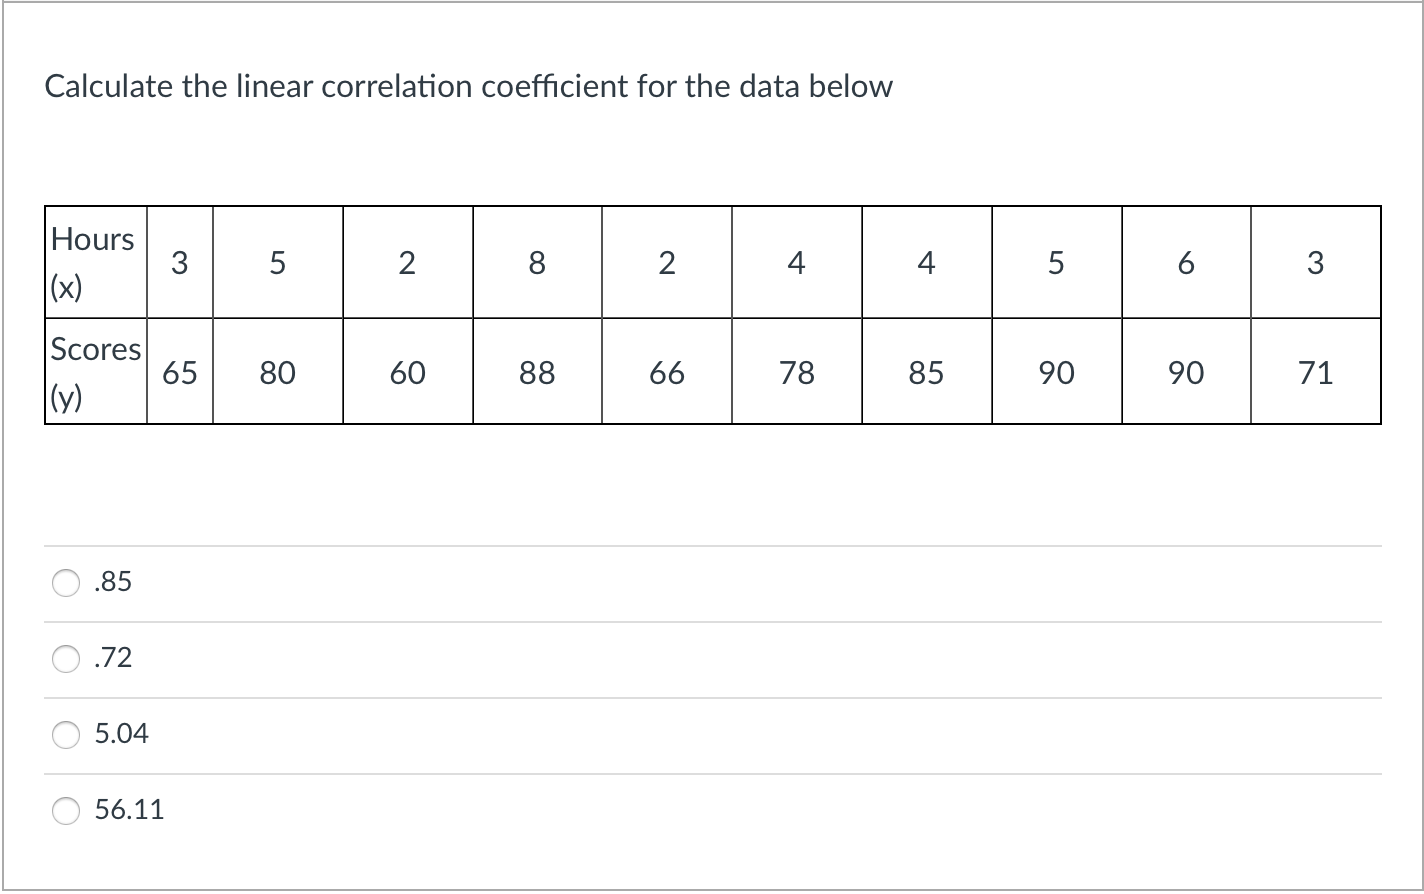The height and width of the screenshot is (894, 1424).
Task: Click the question text about correlation coefficient
Action: [468, 87]
